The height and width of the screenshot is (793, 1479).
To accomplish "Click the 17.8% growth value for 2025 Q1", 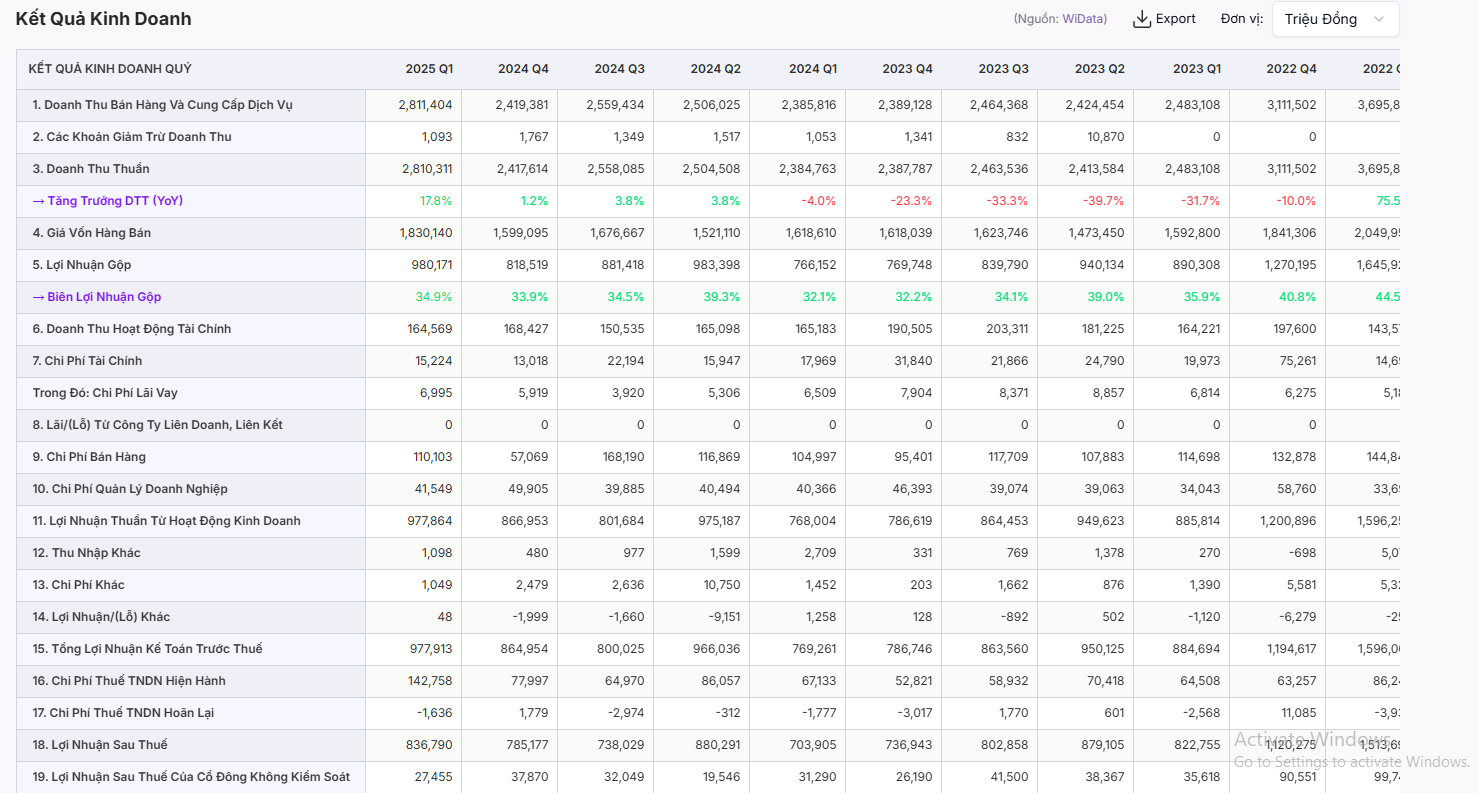I will click(x=435, y=201).
